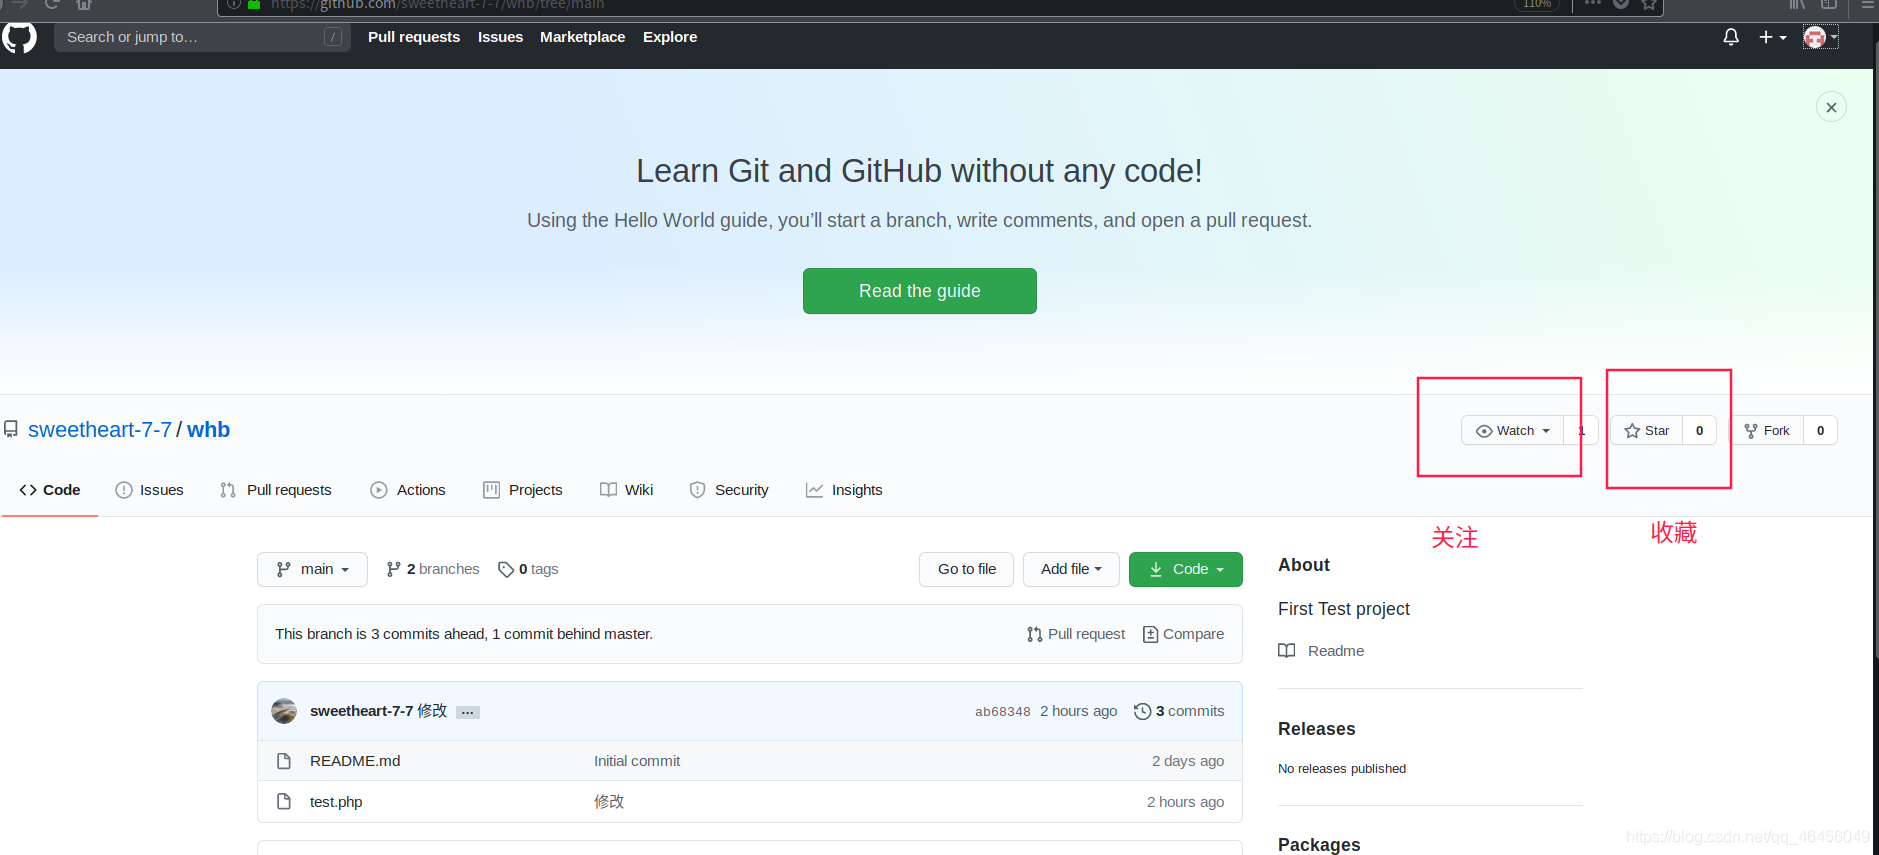Open the main branch selector
This screenshot has height=855, width=1879.
(x=312, y=569)
